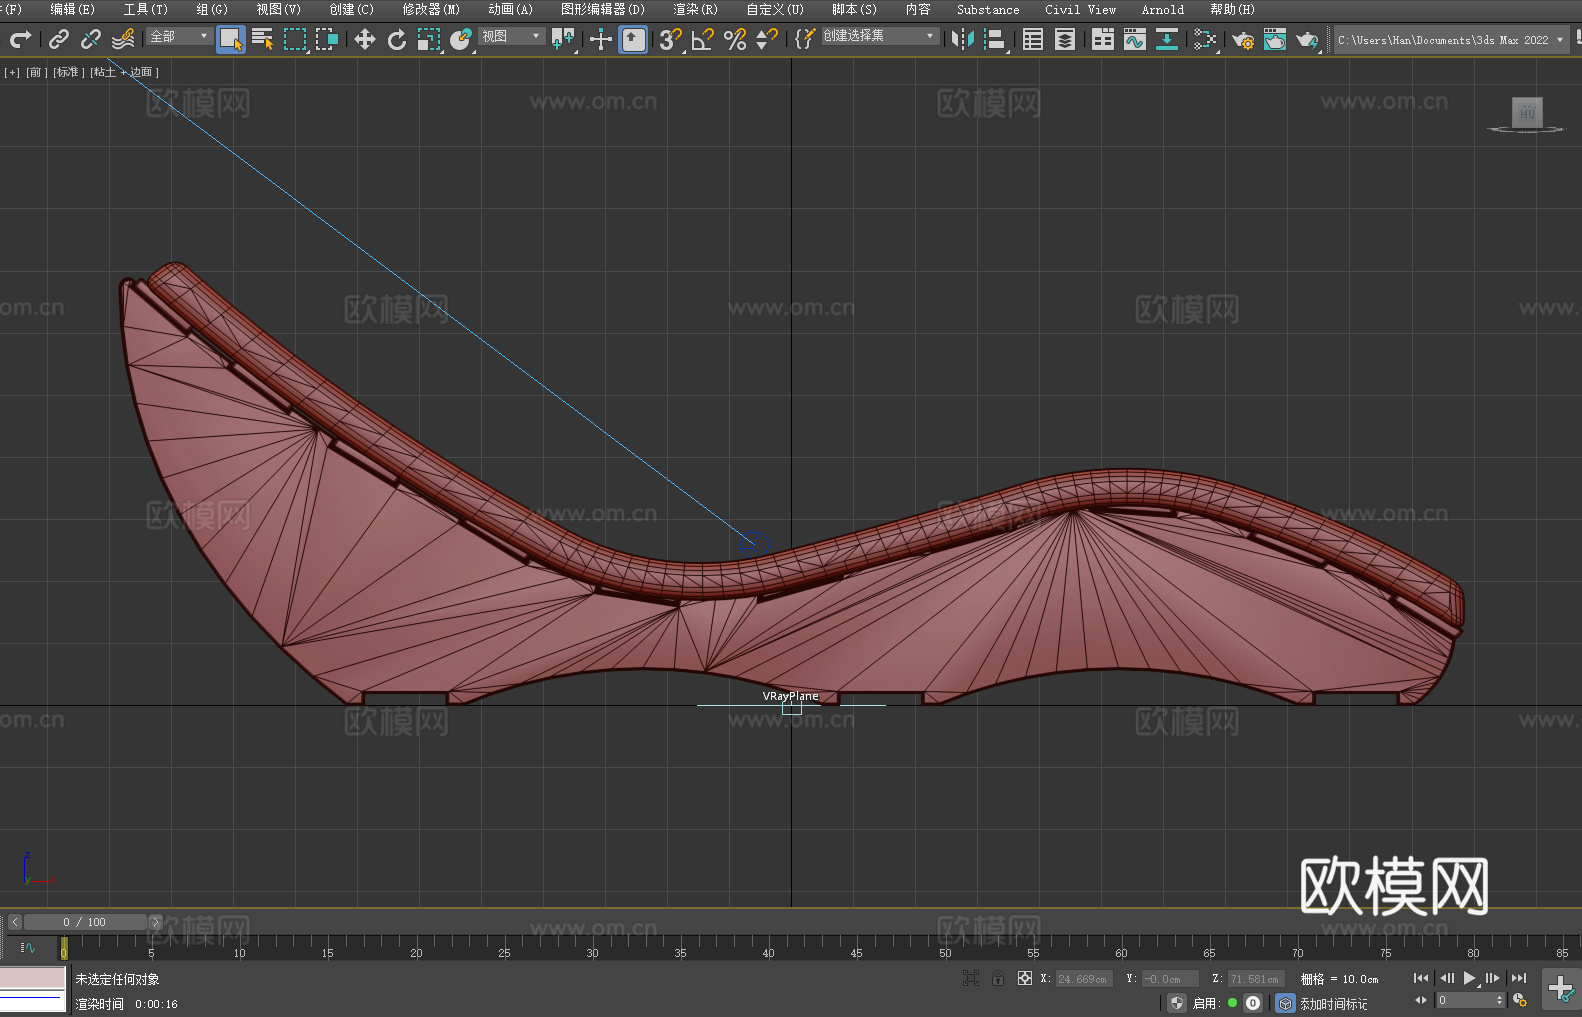The image size is (1582, 1017).
Task: Toggle Percent Snap
Action: (x=735, y=39)
